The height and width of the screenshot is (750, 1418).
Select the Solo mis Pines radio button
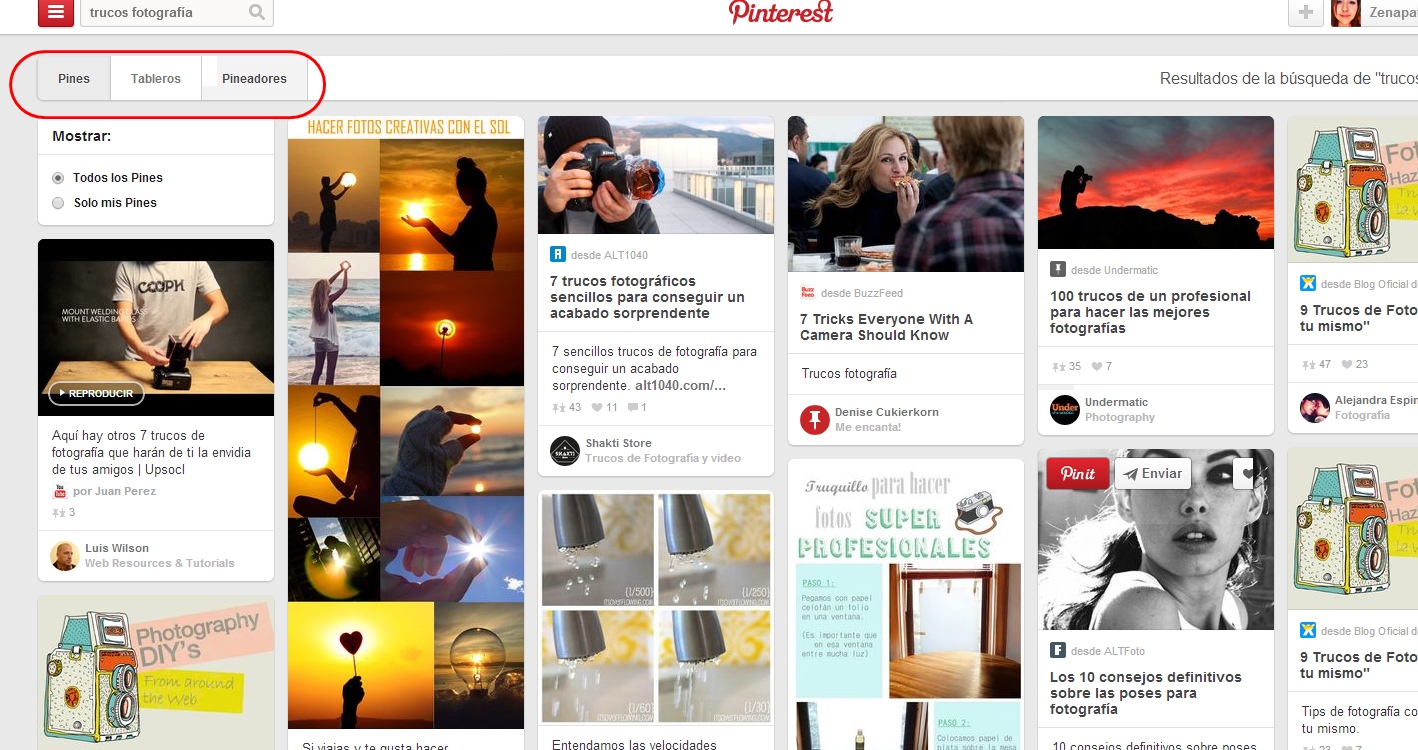tap(58, 203)
